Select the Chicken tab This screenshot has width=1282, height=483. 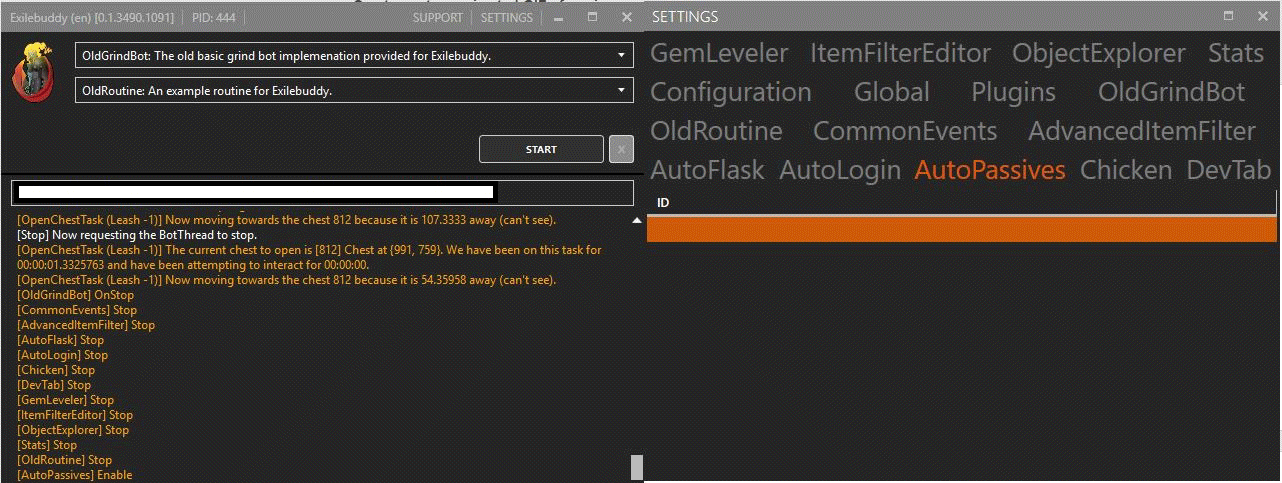(x=1126, y=170)
